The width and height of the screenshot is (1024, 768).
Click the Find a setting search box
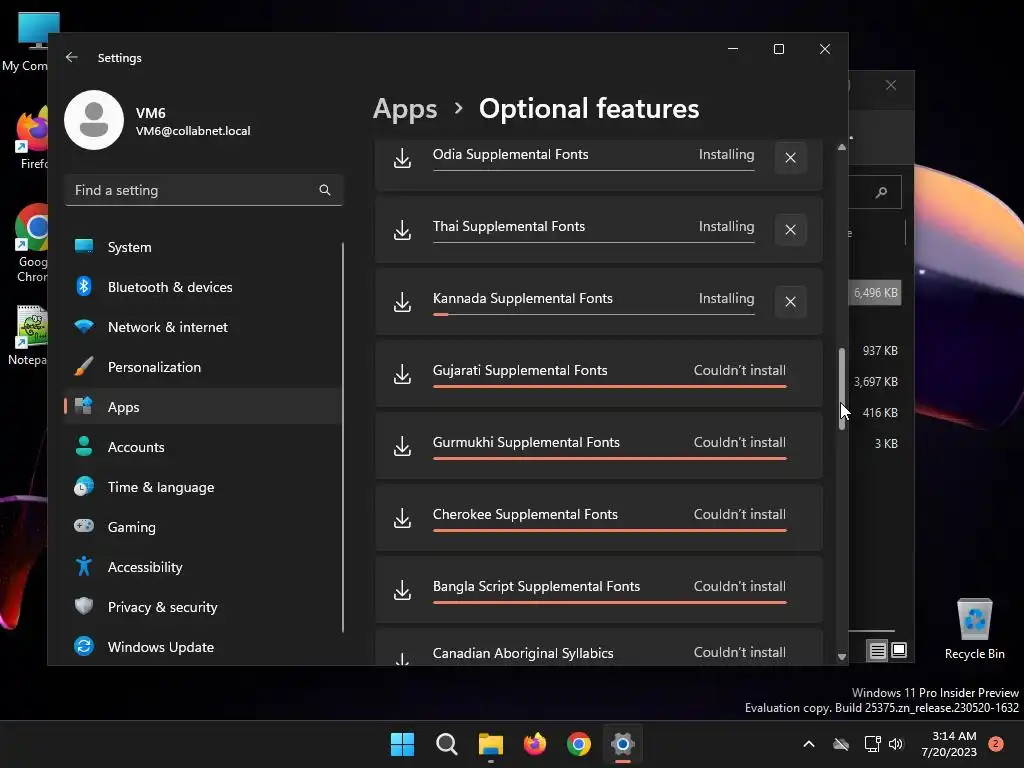pyautogui.click(x=204, y=190)
